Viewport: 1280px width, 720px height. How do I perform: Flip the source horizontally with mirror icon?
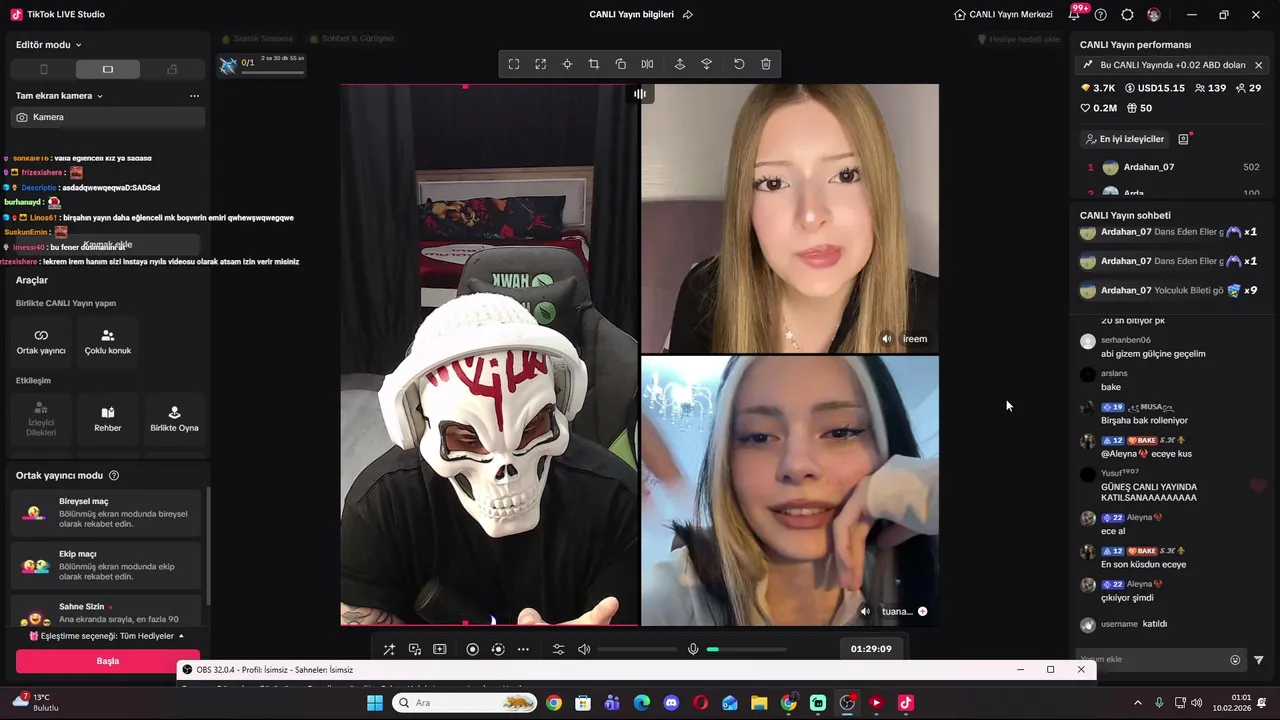pos(648,64)
